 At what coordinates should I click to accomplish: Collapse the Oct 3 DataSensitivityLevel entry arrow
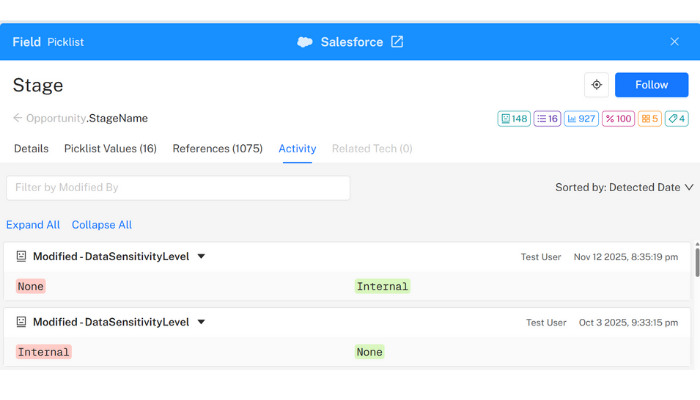pos(201,322)
